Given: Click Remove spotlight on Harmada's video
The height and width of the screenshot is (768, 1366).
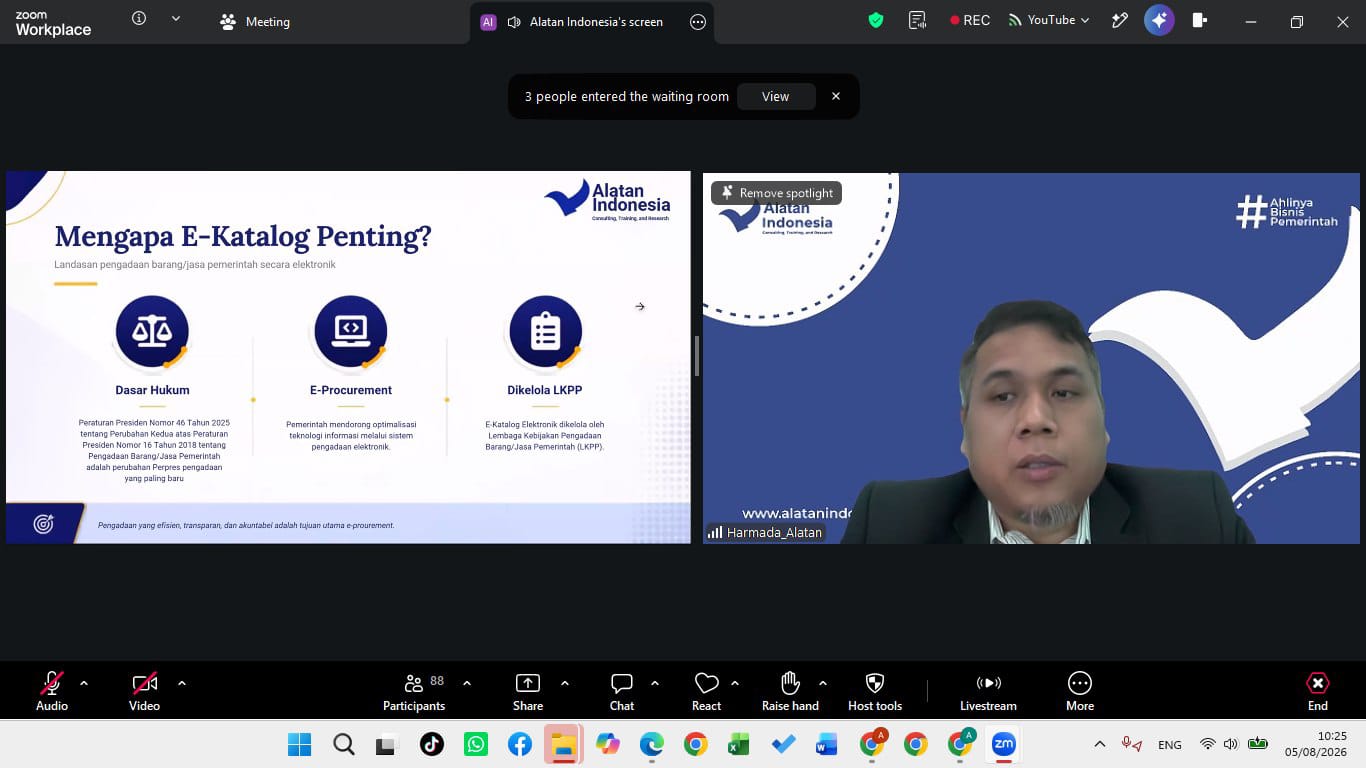Looking at the screenshot, I should (x=776, y=193).
